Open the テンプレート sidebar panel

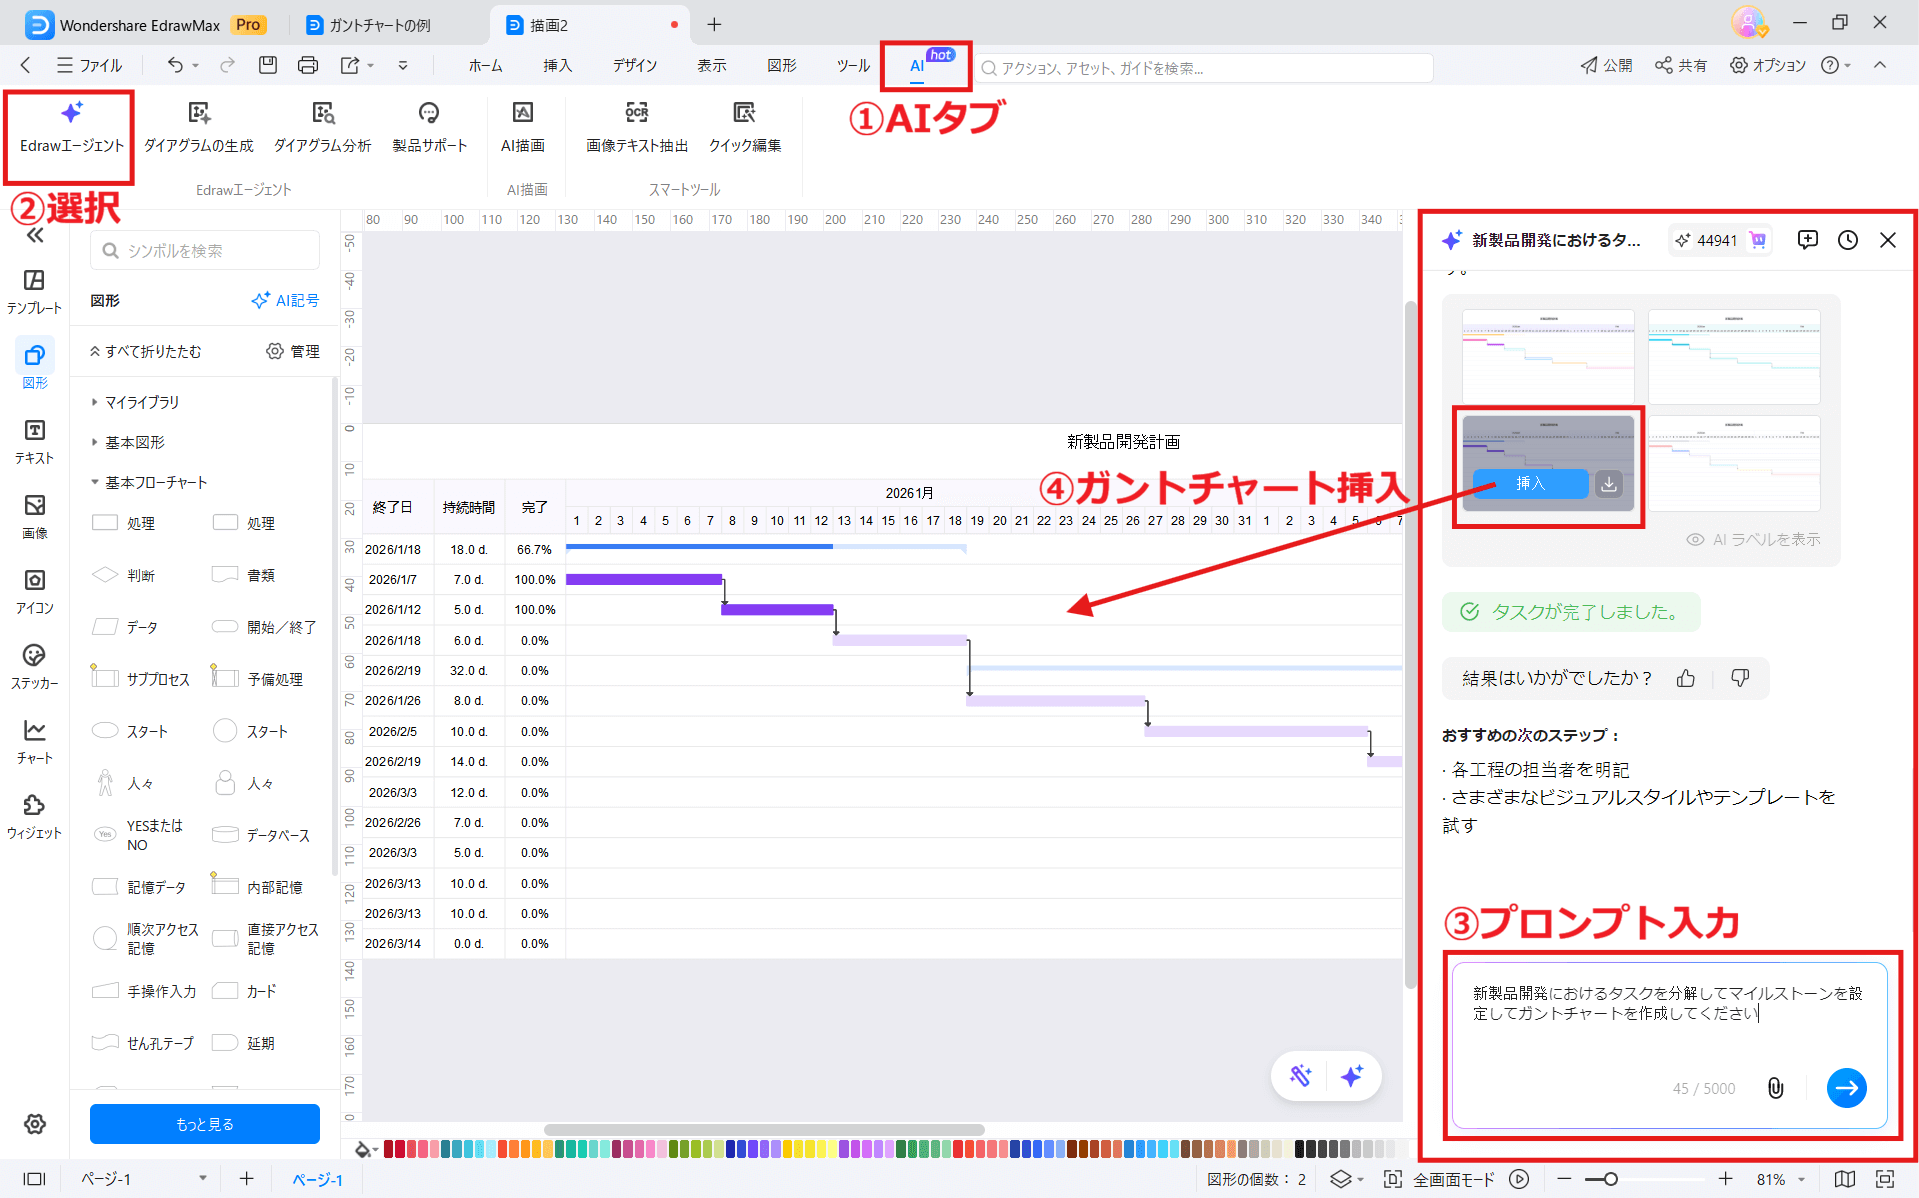coord(34,290)
